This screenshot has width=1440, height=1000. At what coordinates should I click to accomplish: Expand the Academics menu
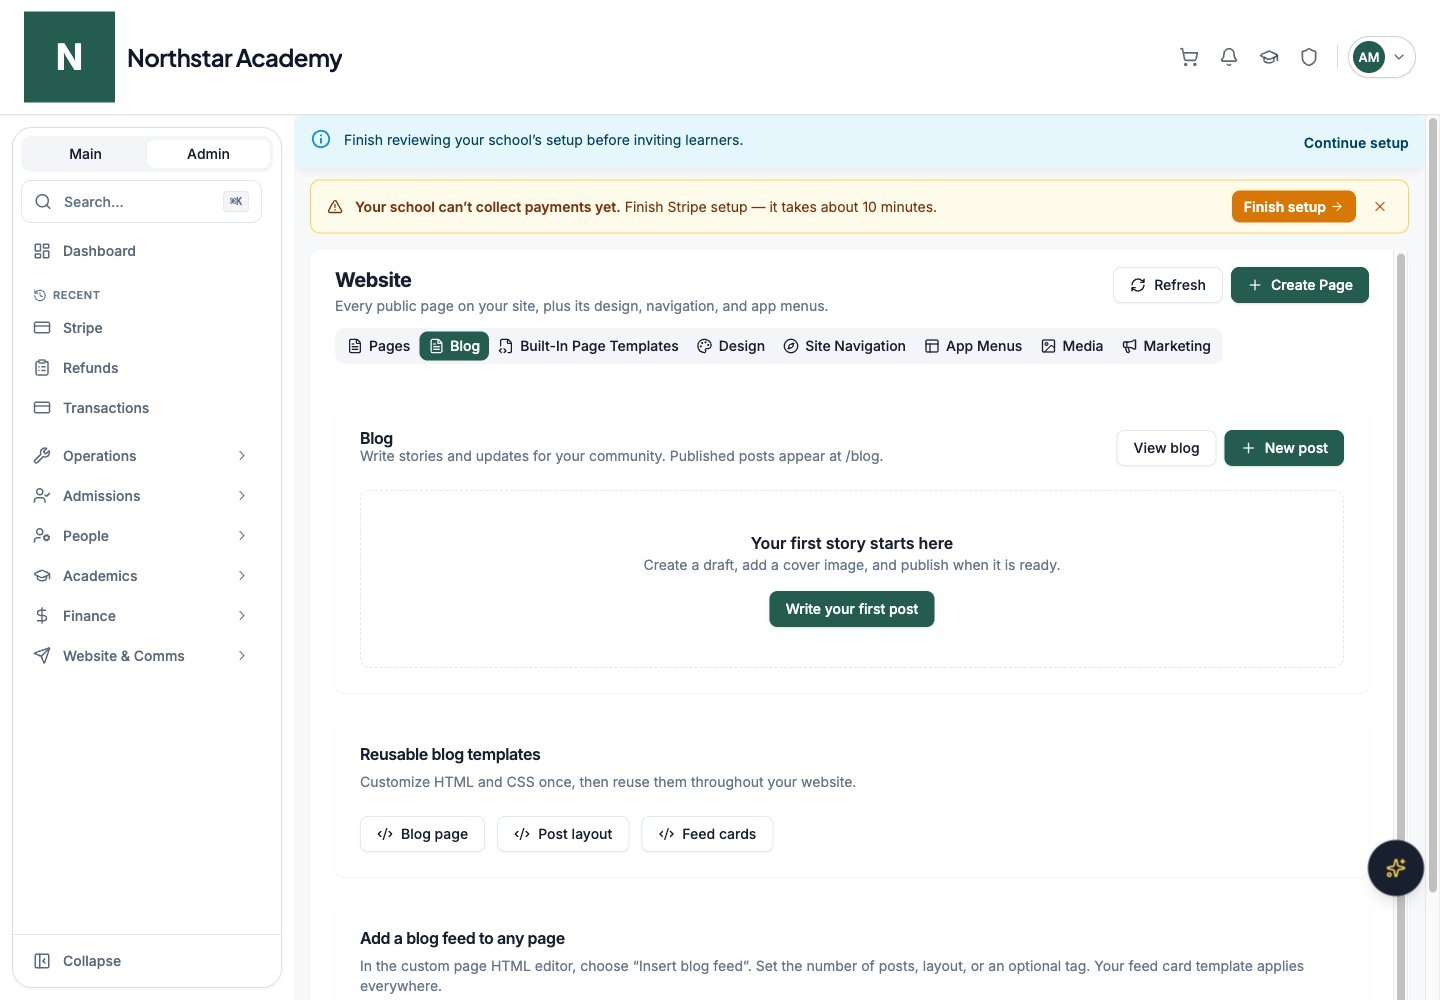point(141,576)
